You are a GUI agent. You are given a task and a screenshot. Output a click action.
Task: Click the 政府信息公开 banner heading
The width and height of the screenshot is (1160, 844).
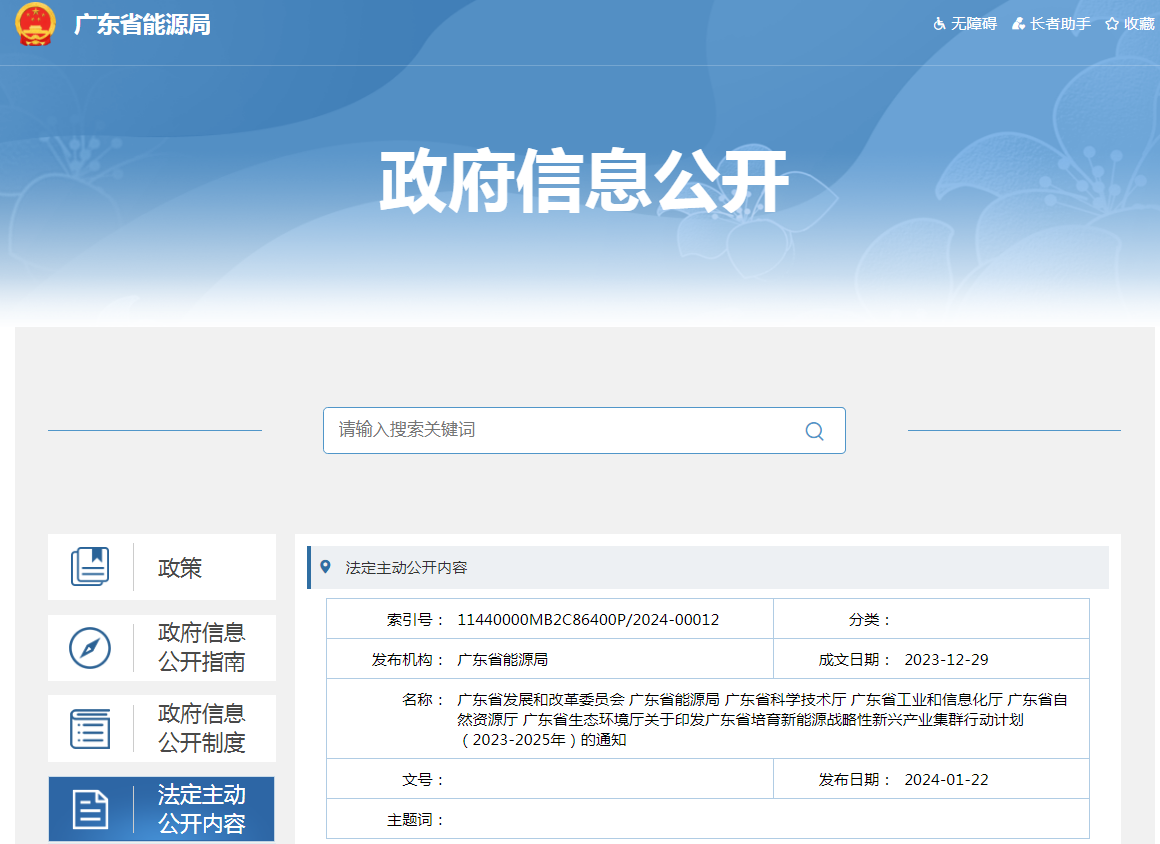click(584, 181)
